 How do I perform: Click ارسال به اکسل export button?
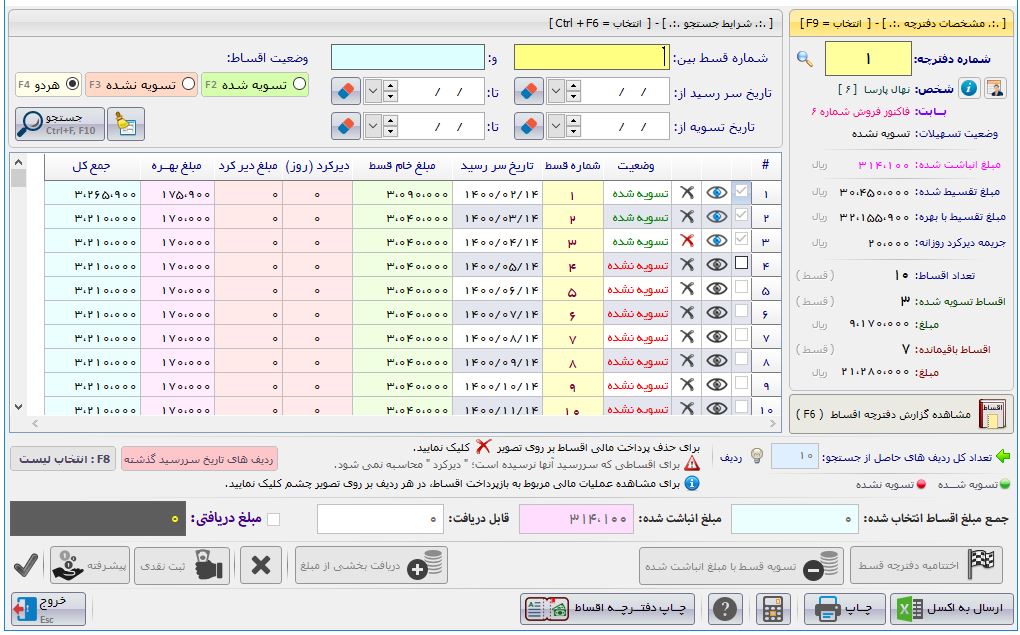(951, 608)
